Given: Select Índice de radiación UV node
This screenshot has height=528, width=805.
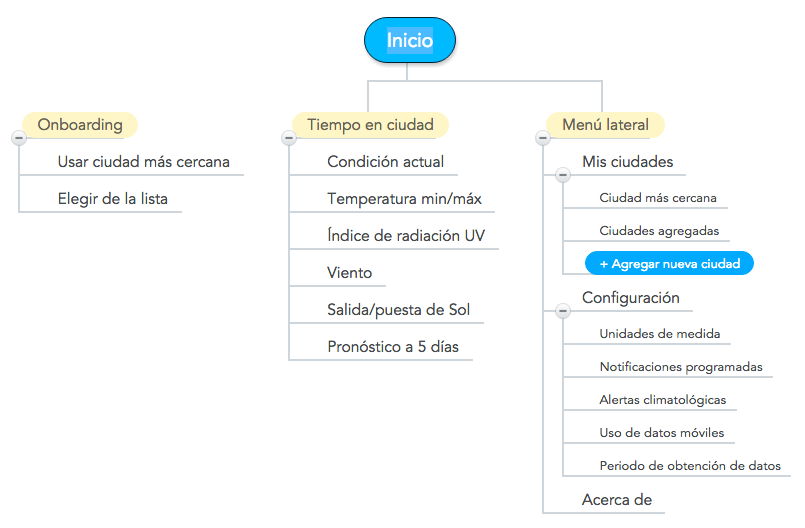Looking at the screenshot, I should coord(406,235).
